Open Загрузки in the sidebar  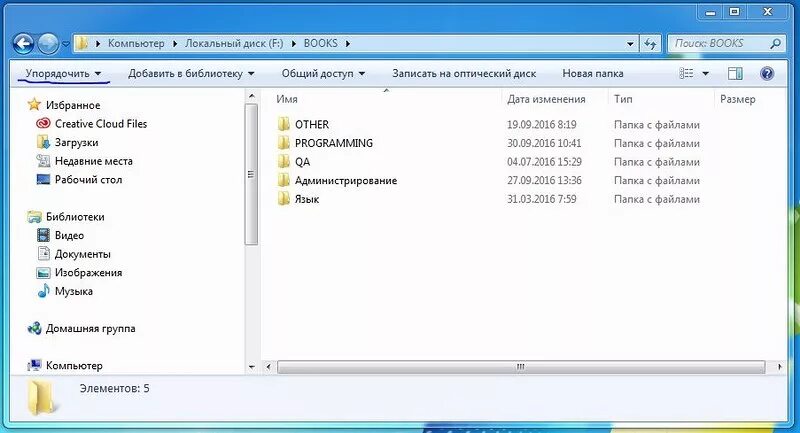(76, 142)
